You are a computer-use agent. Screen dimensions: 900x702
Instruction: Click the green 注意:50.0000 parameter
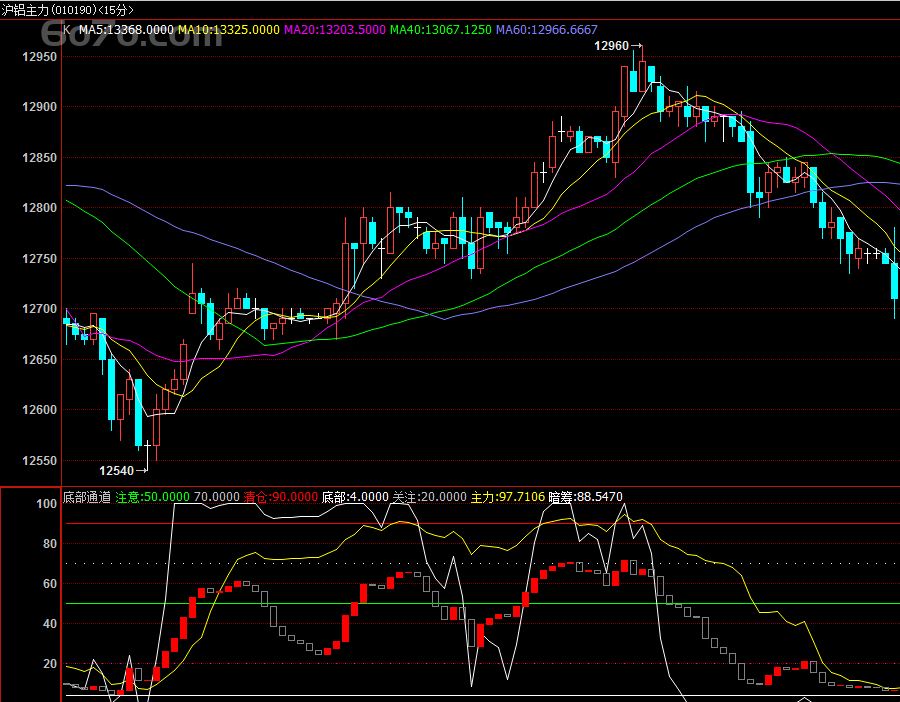[x=153, y=497]
